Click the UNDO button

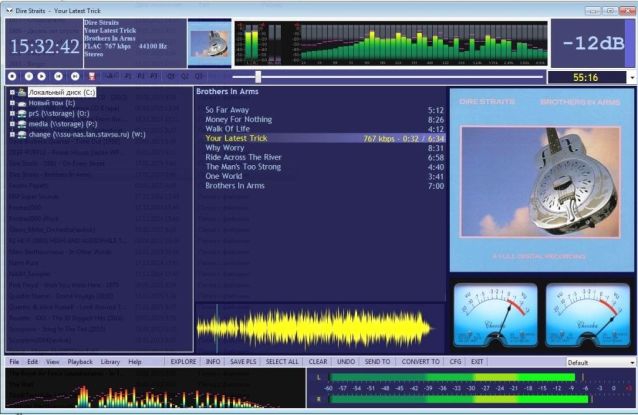tap(346, 362)
